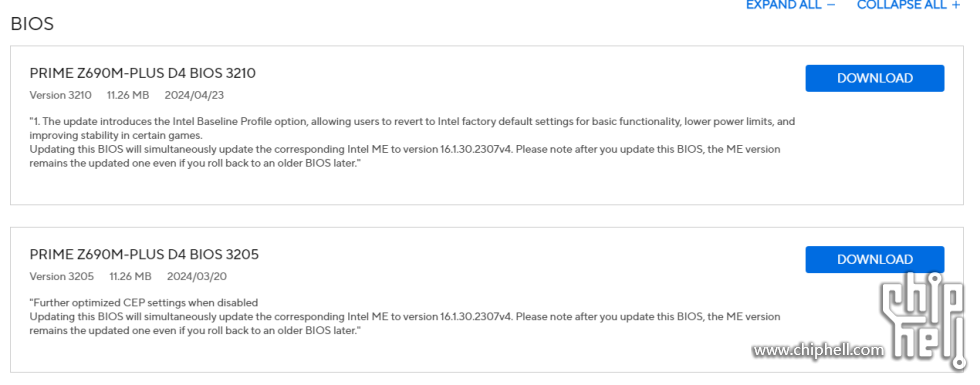
Task: Click the plus icon beside COLLAPSE ALL
Action: tap(956, 4)
